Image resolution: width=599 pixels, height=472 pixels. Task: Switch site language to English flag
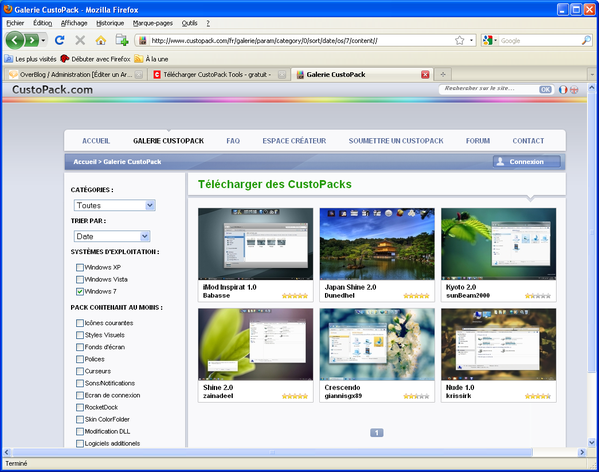point(574,89)
